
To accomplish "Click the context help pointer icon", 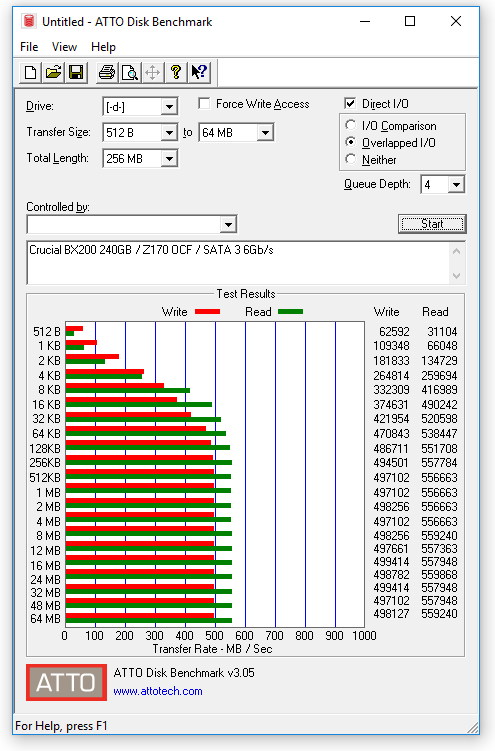I will point(199,72).
